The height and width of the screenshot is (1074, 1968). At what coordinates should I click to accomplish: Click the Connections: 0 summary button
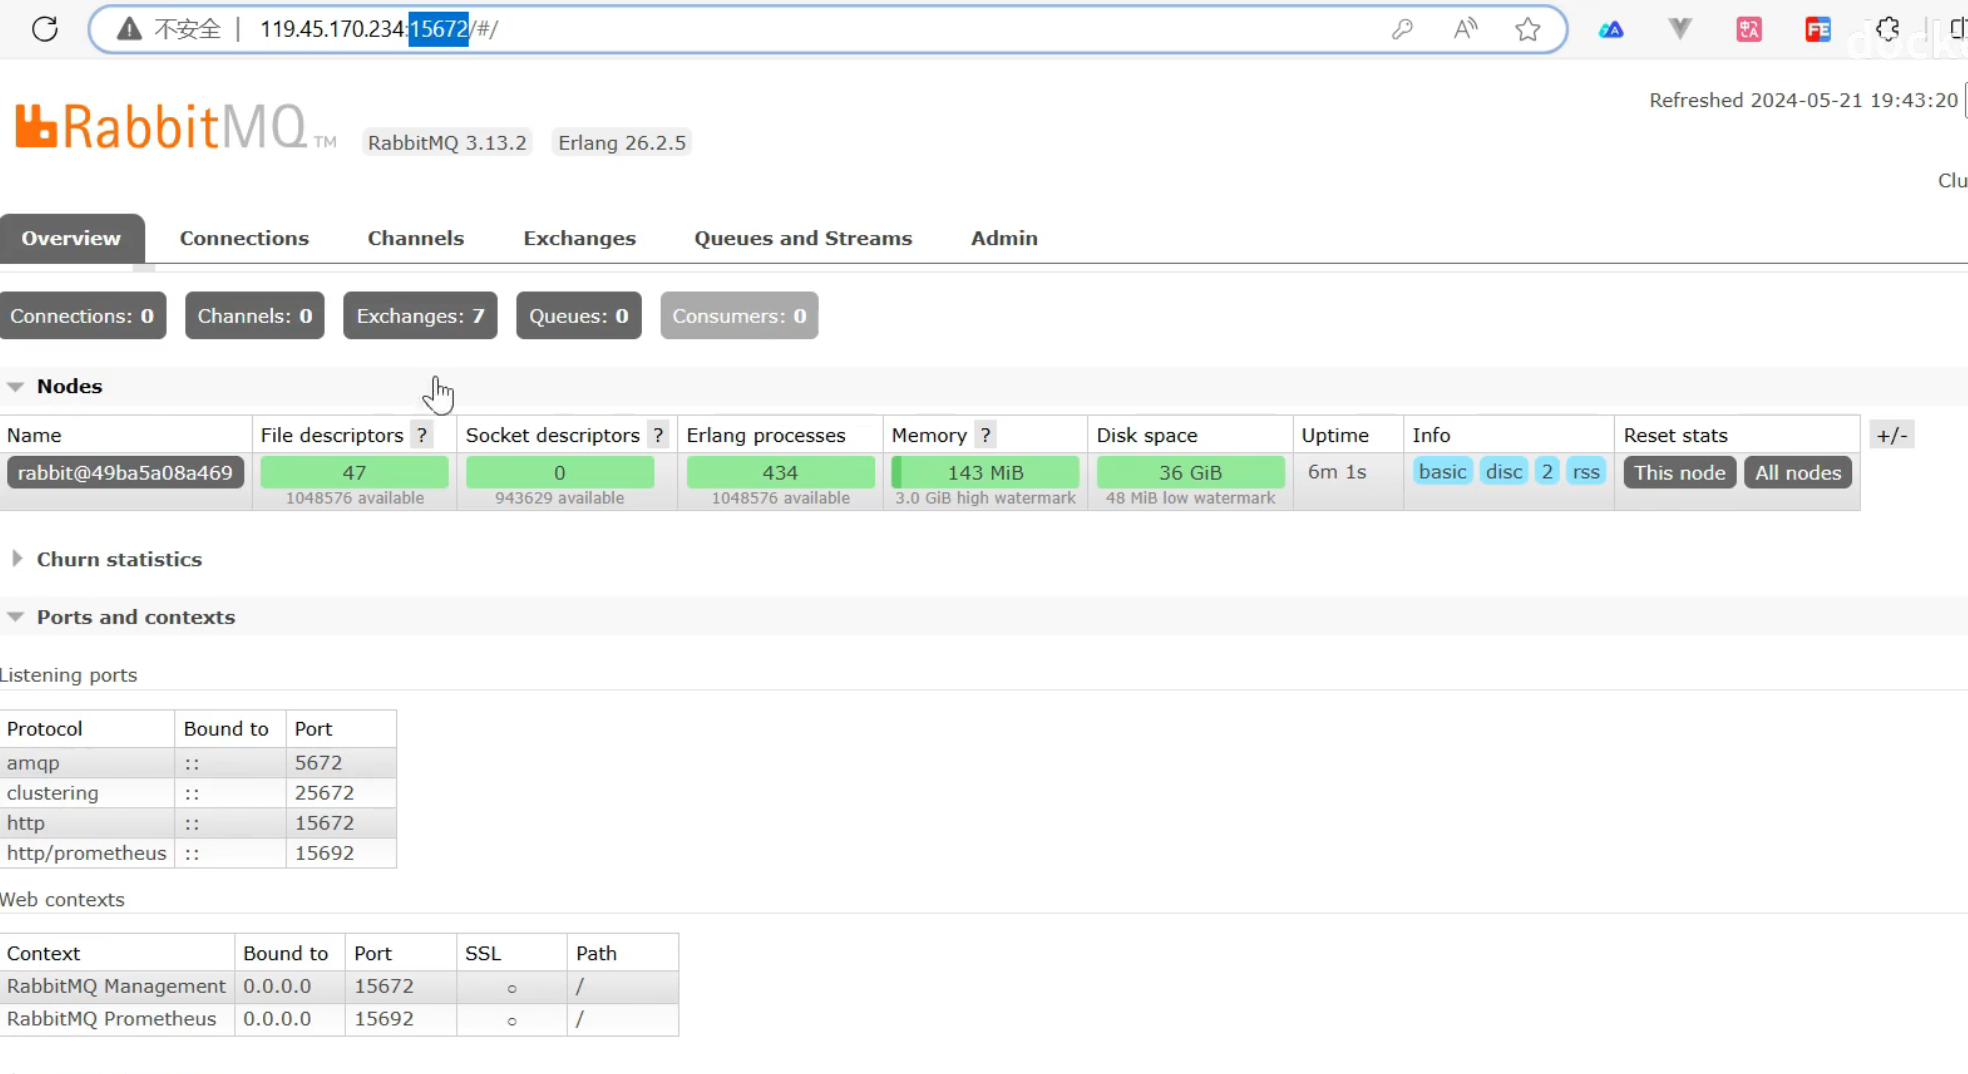click(x=83, y=316)
